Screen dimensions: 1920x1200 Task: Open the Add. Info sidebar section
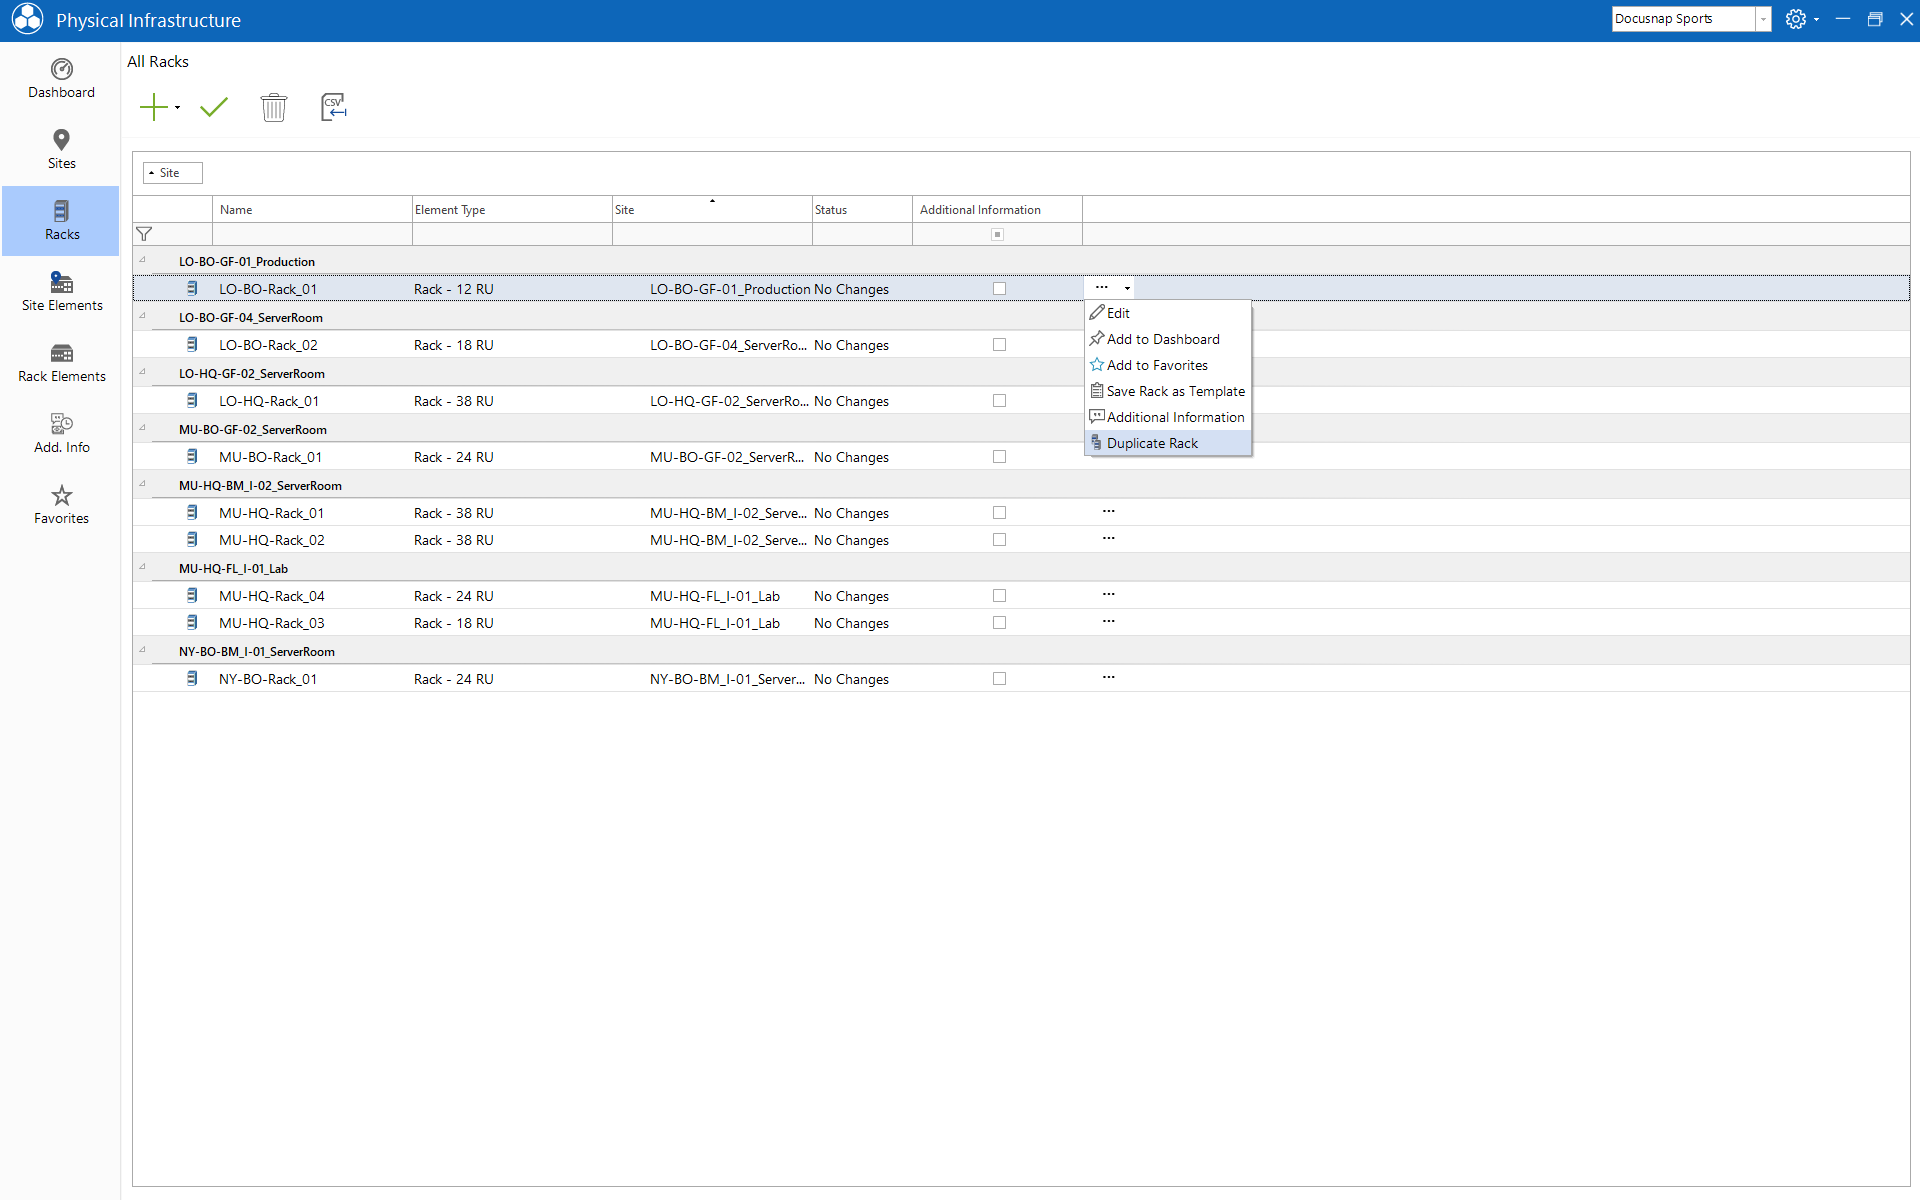[61, 434]
